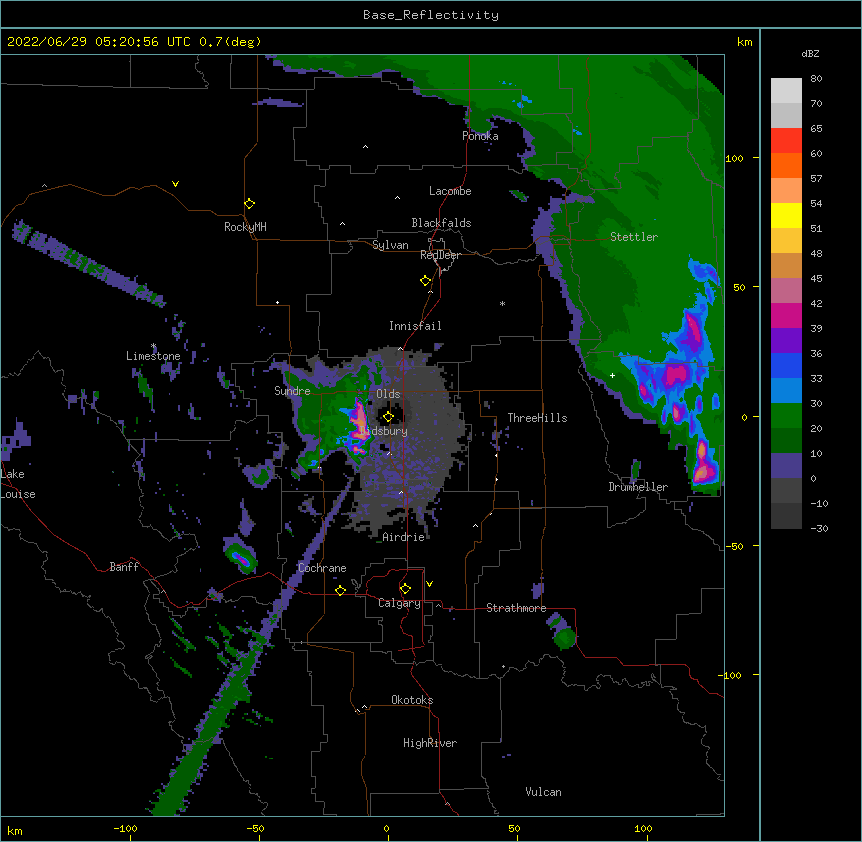
Task: Click the Lacombe city label
Action: tap(450, 191)
